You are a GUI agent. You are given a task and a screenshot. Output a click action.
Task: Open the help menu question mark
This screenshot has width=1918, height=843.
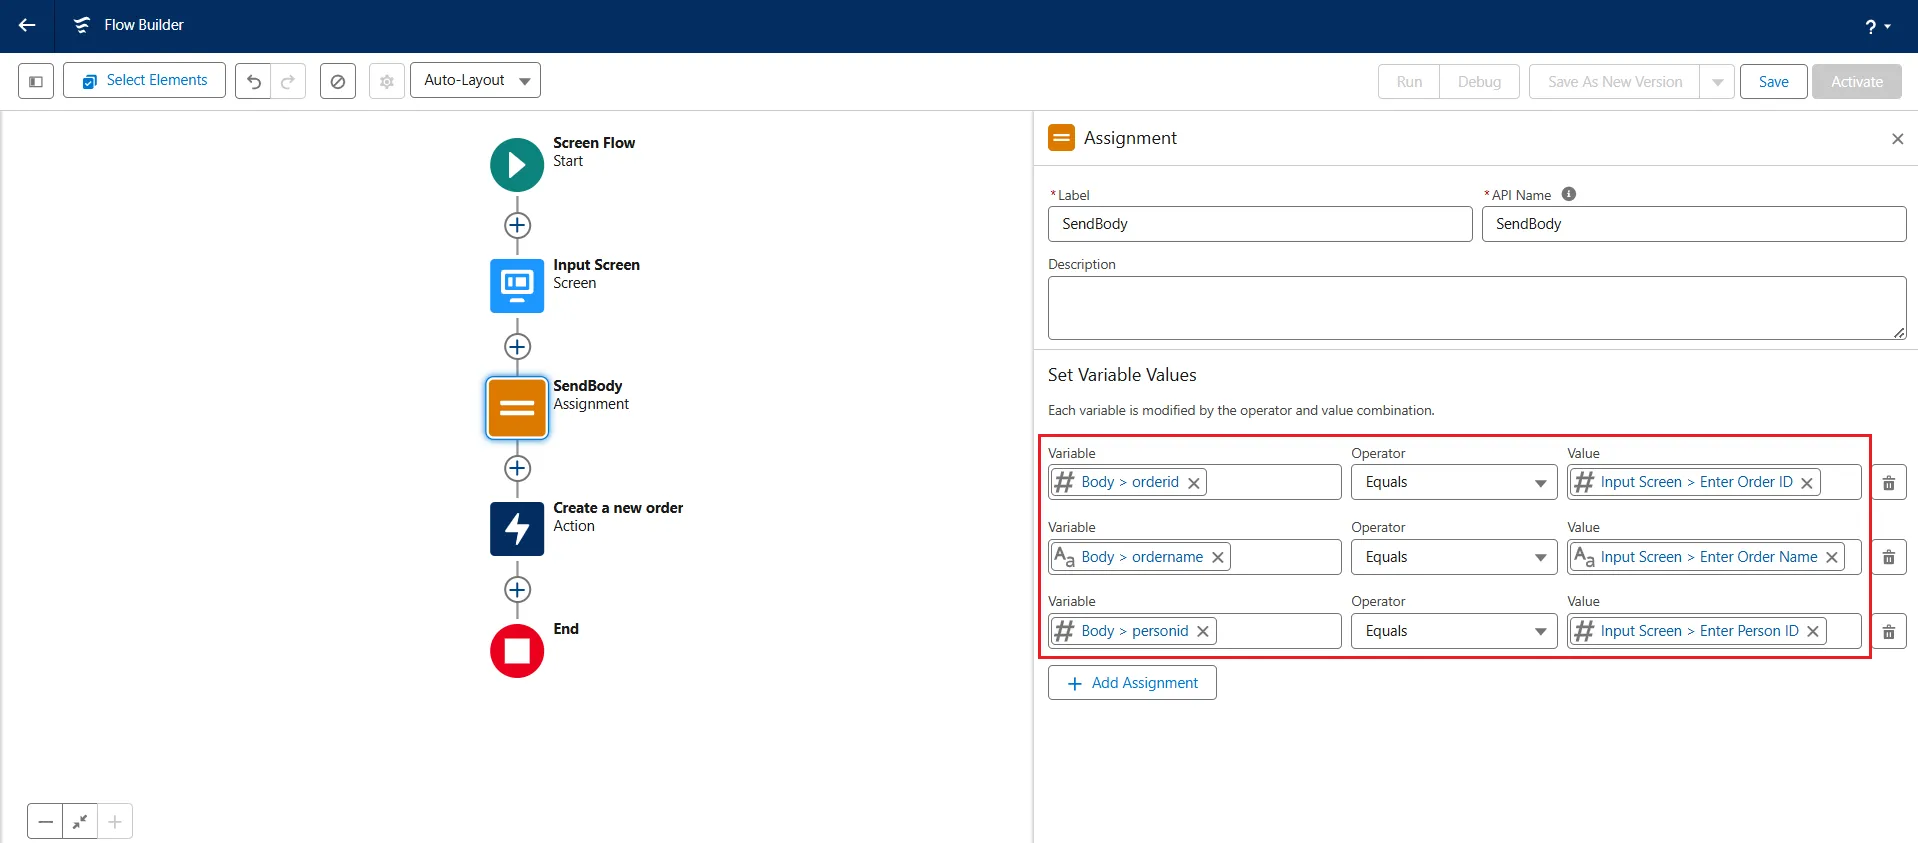1876,26
